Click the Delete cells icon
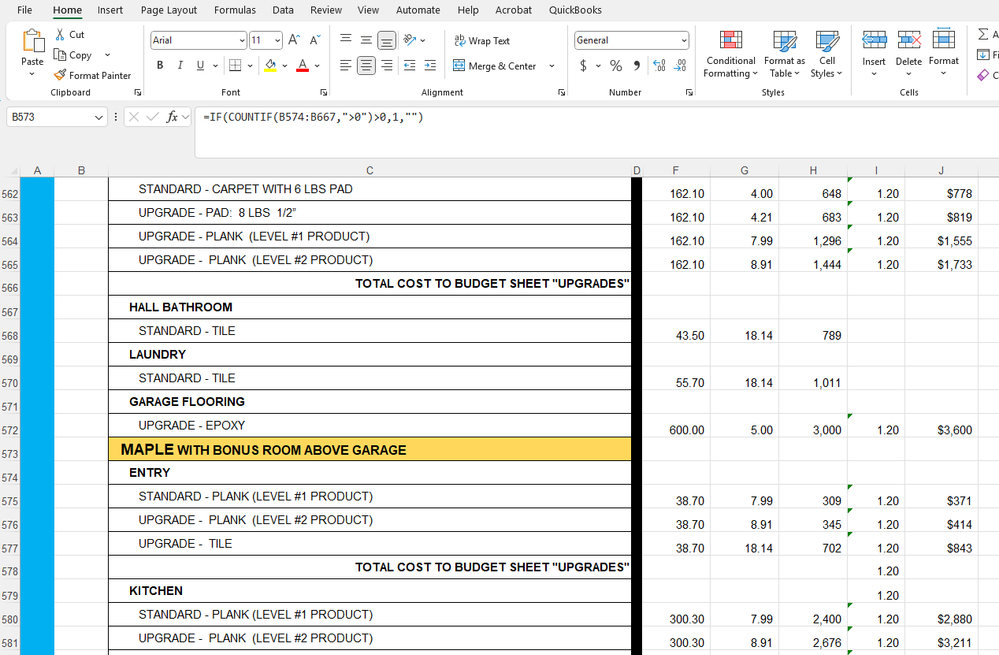This screenshot has height=655, width=999. pyautogui.click(x=909, y=40)
